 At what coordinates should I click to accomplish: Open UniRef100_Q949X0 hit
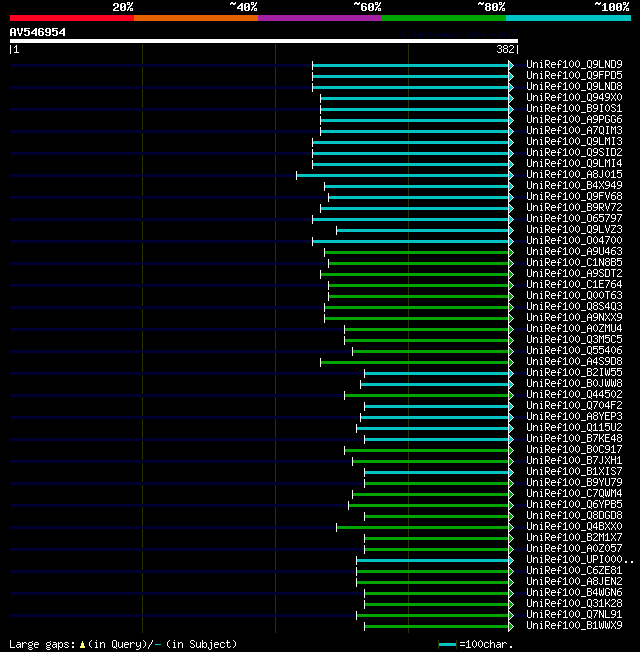coord(574,97)
